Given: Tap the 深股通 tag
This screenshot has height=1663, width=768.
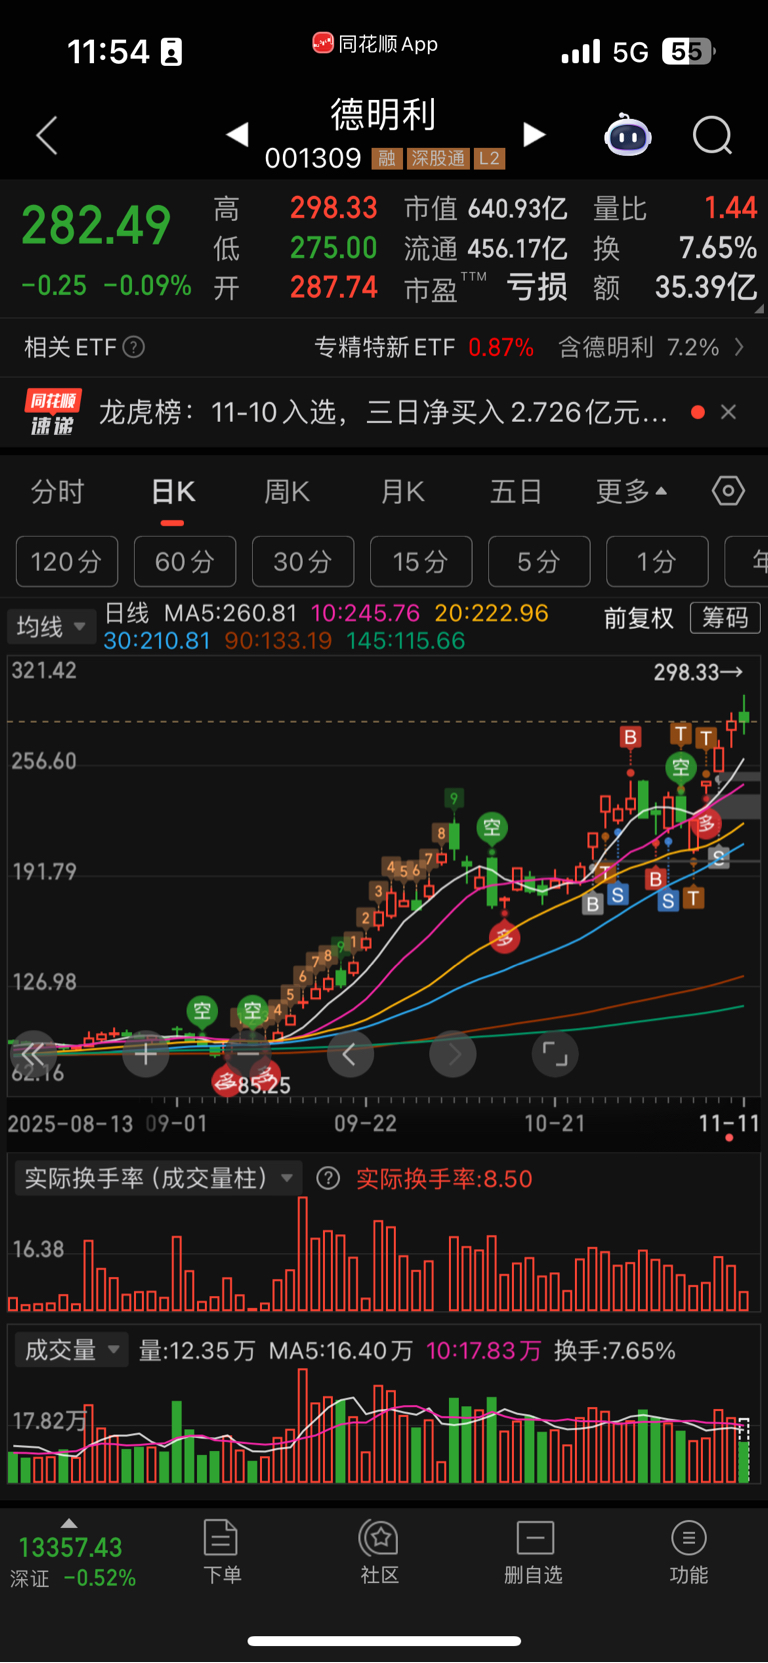Looking at the screenshot, I should pyautogui.click(x=438, y=158).
